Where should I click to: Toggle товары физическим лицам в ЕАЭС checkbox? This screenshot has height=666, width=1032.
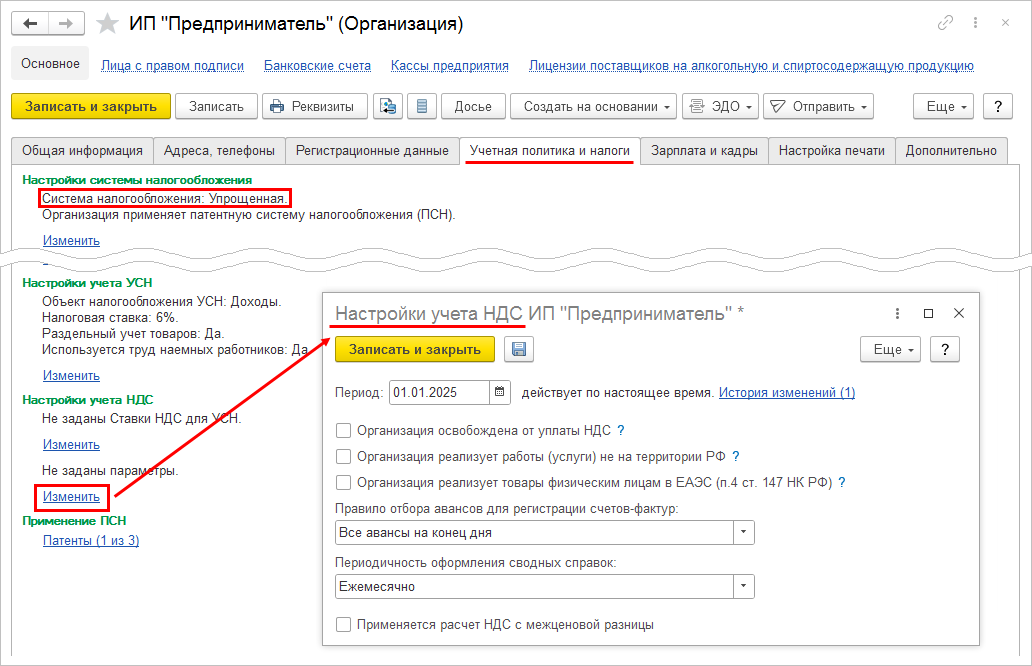point(343,482)
